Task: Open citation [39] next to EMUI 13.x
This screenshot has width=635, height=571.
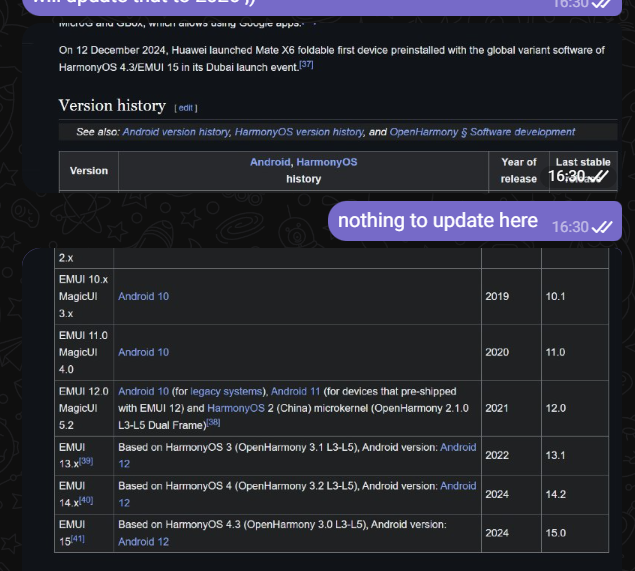Action: pos(86,461)
